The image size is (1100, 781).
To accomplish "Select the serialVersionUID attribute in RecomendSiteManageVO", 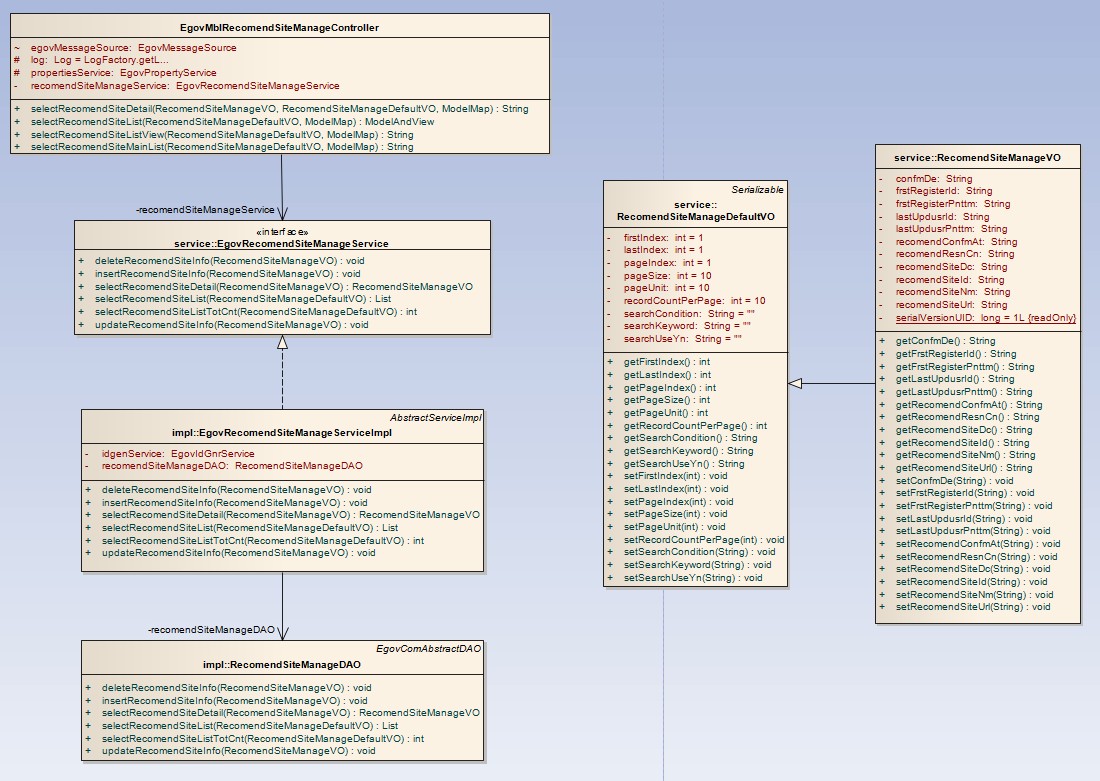I will coord(985,318).
